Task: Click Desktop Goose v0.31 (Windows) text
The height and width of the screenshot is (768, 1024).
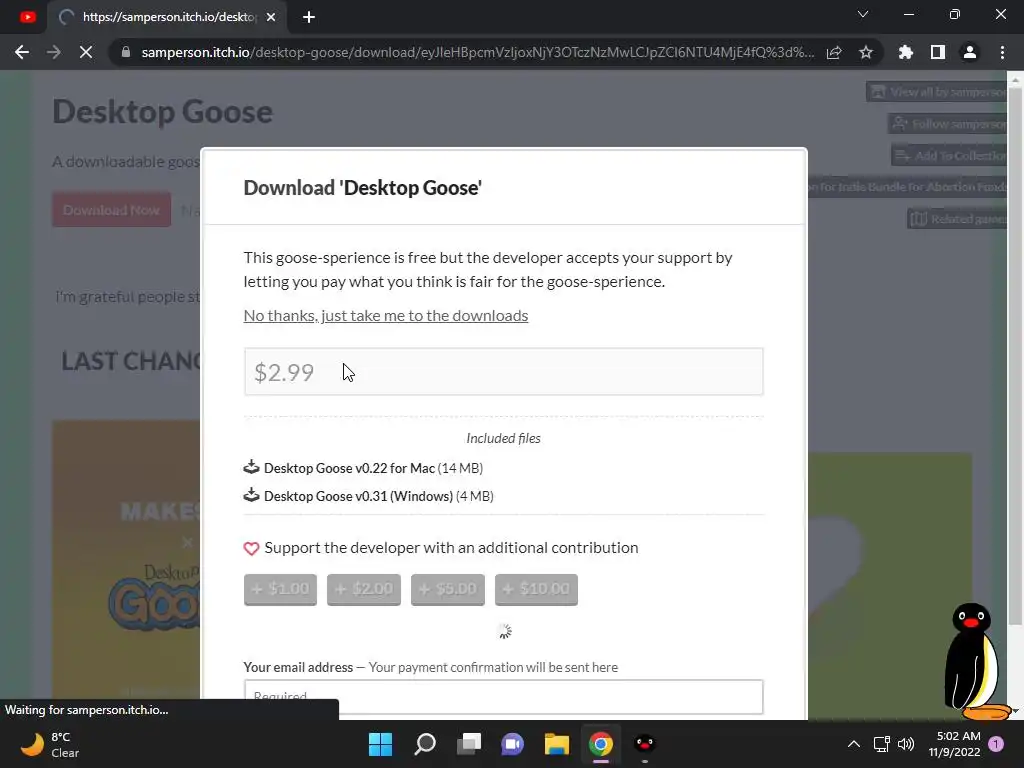Action: tap(359, 496)
